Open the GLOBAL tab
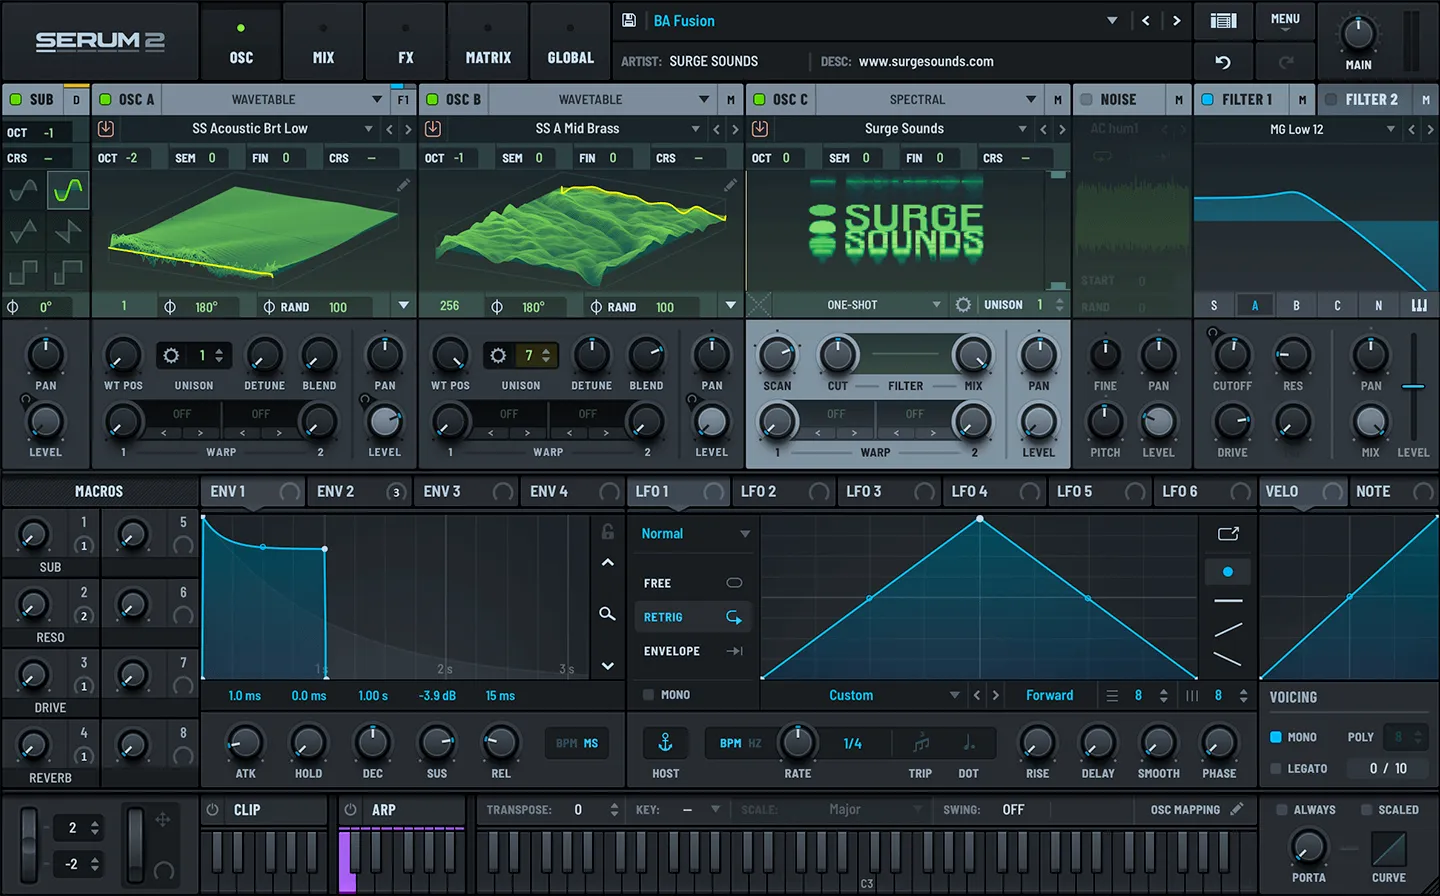1440x896 pixels. pyautogui.click(x=570, y=41)
